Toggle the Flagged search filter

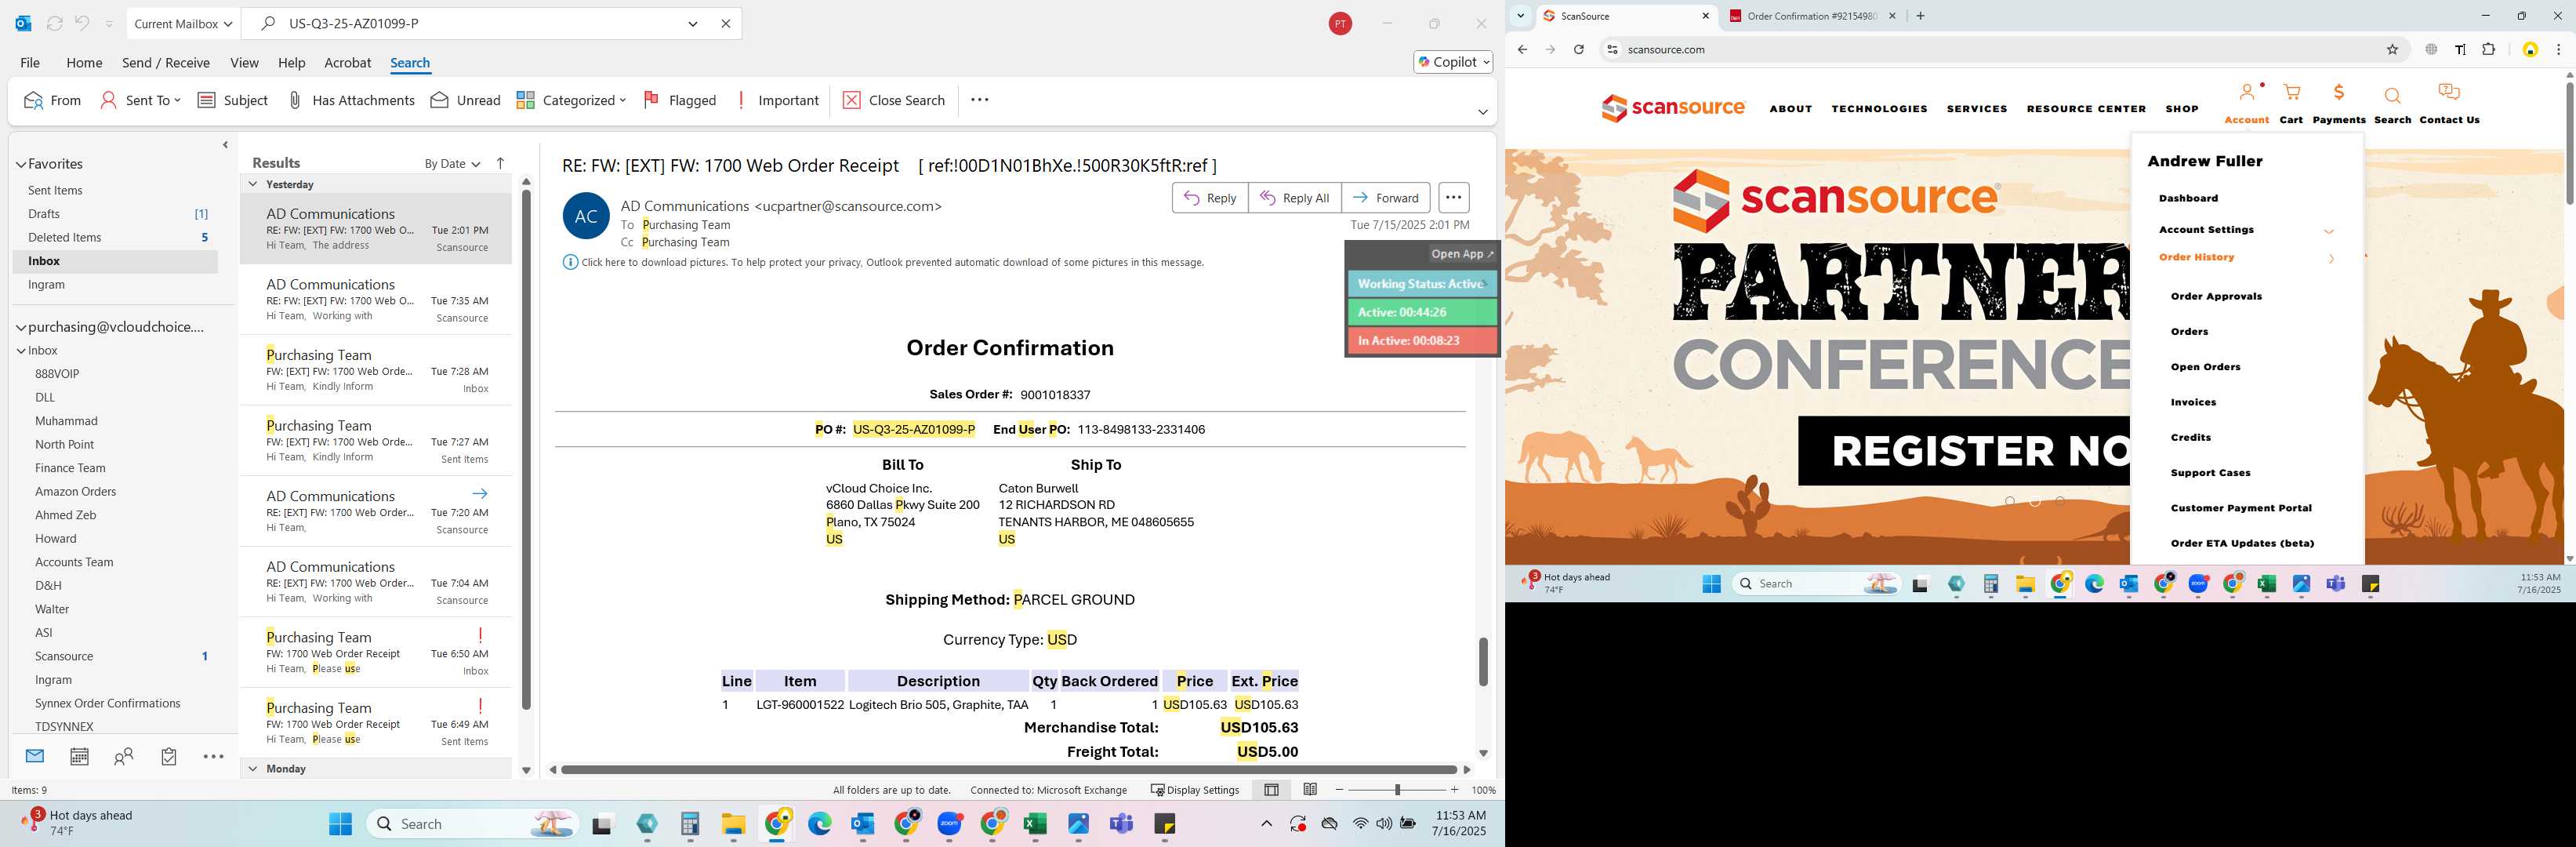tap(680, 100)
